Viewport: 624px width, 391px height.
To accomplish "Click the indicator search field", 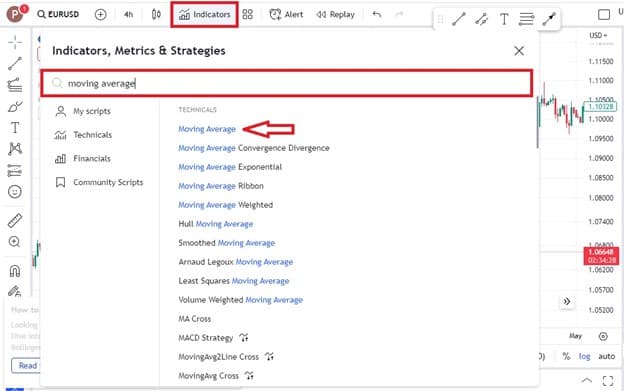I will point(287,84).
